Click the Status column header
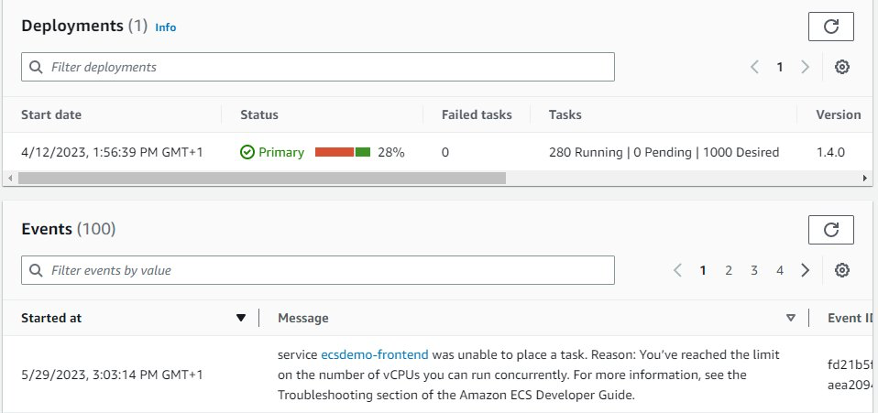Screen dimensions: 879x414 259,115
